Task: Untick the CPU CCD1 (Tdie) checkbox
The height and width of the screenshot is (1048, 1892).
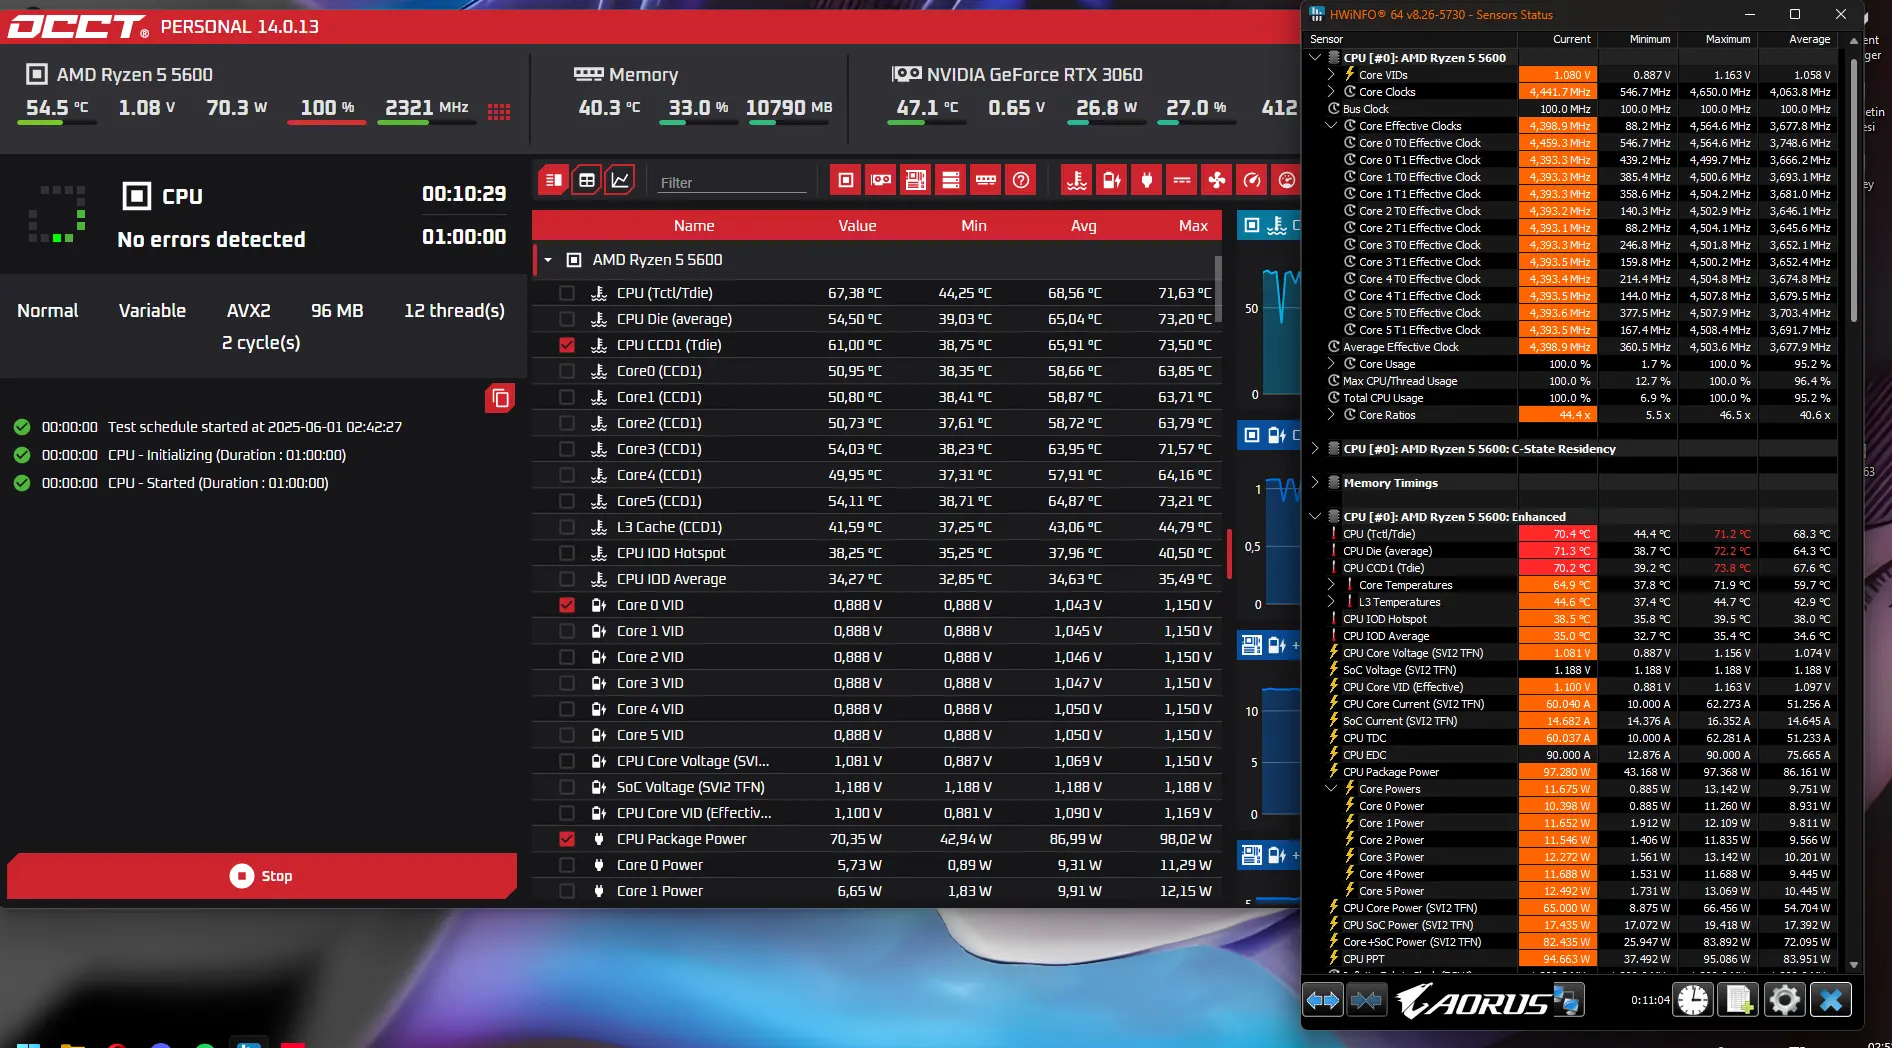Action: tap(567, 345)
